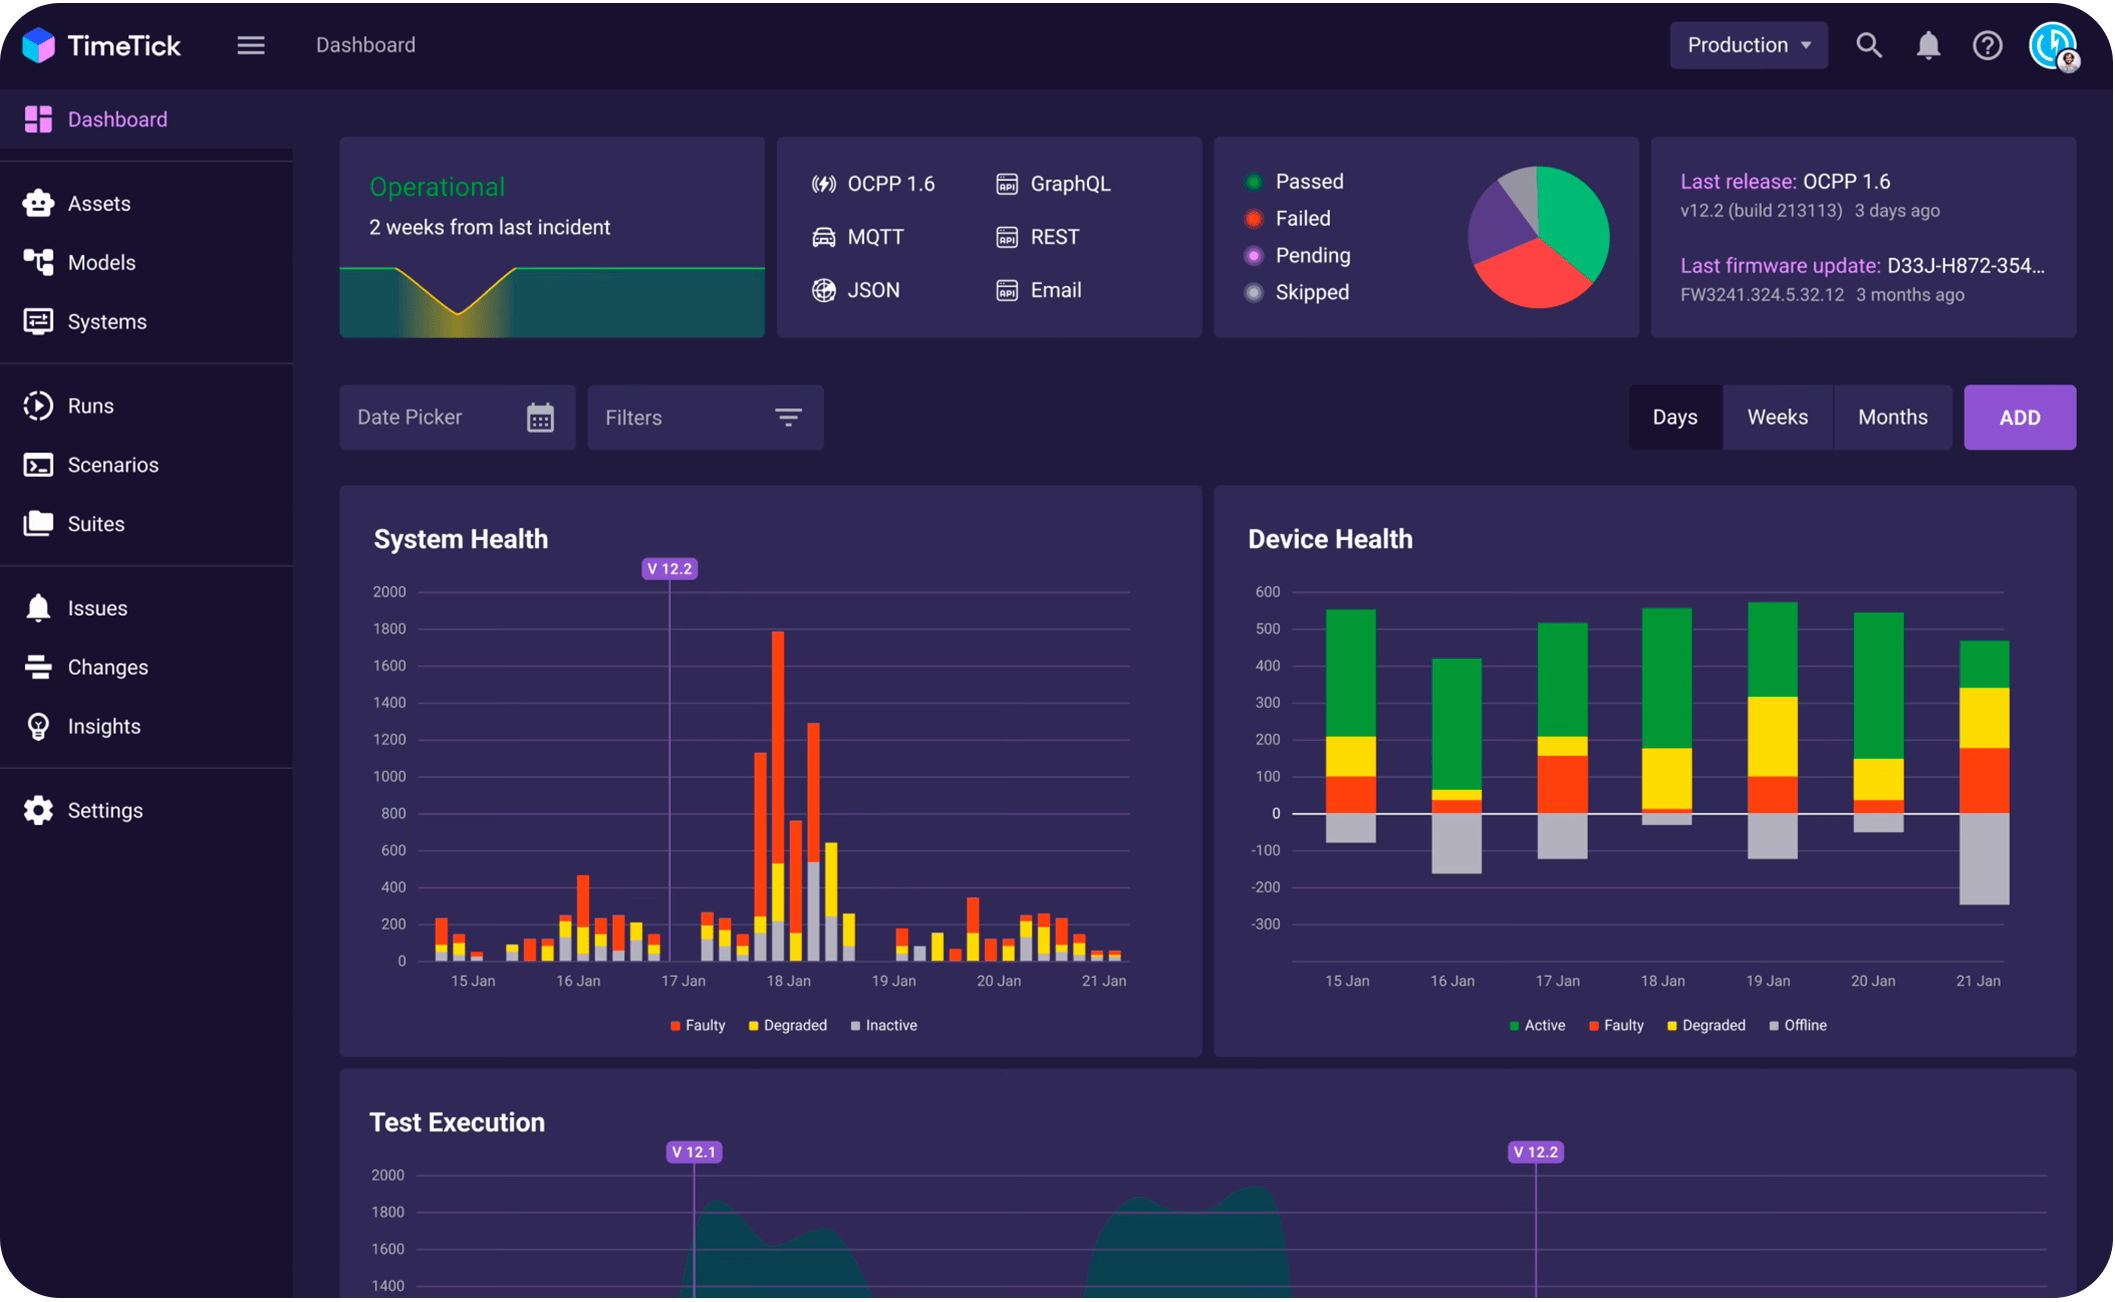Viewport: 2115px width, 1302px height.
Task: Click the ADD button
Action: (x=2020, y=417)
